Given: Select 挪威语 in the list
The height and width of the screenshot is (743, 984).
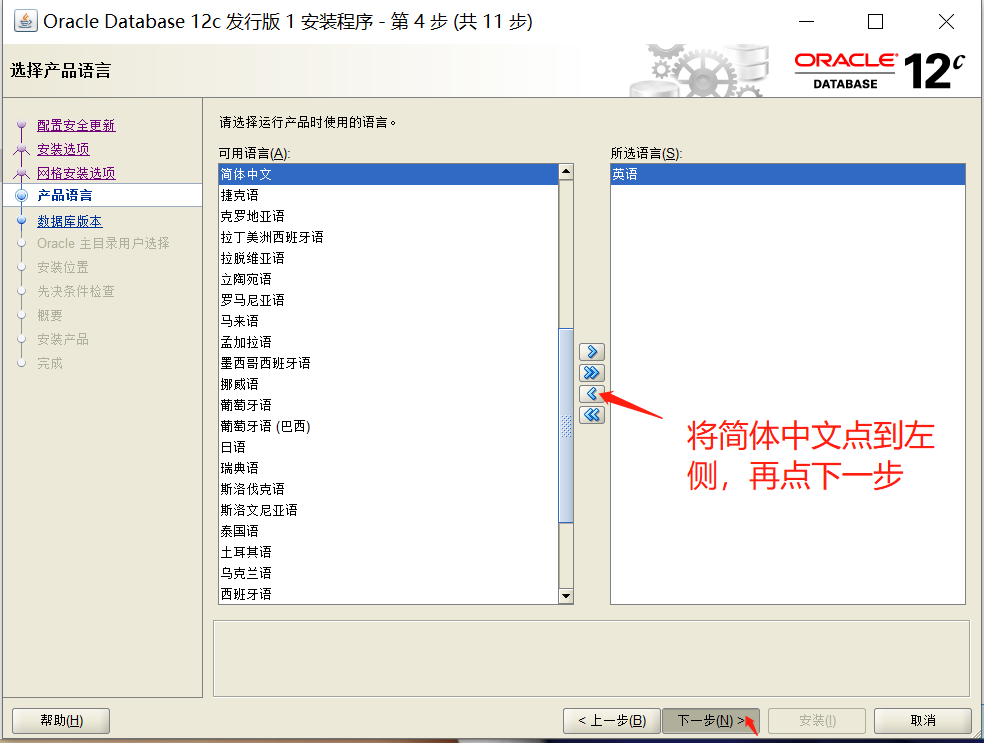Looking at the screenshot, I should coord(388,385).
